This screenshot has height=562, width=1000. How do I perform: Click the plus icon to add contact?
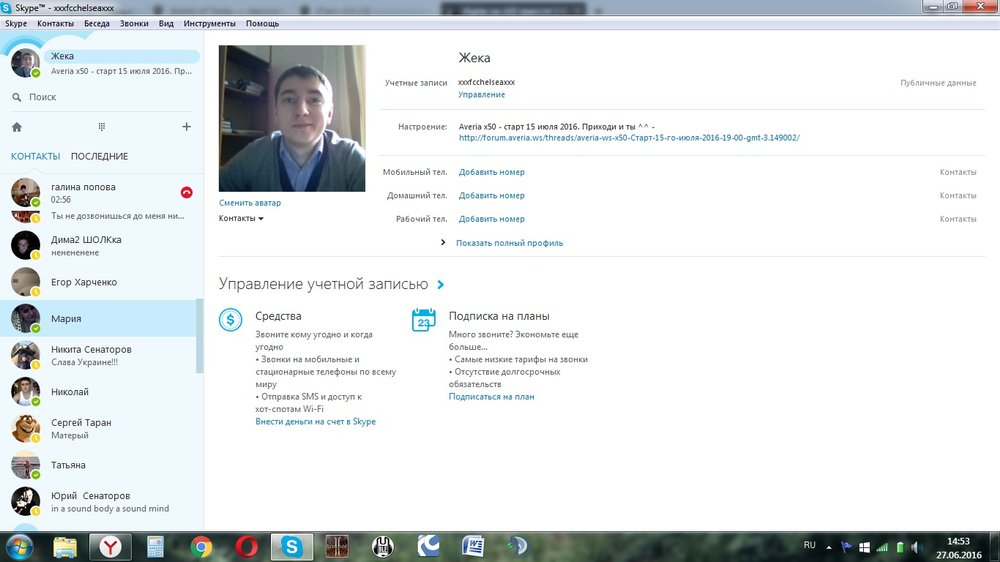[186, 127]
